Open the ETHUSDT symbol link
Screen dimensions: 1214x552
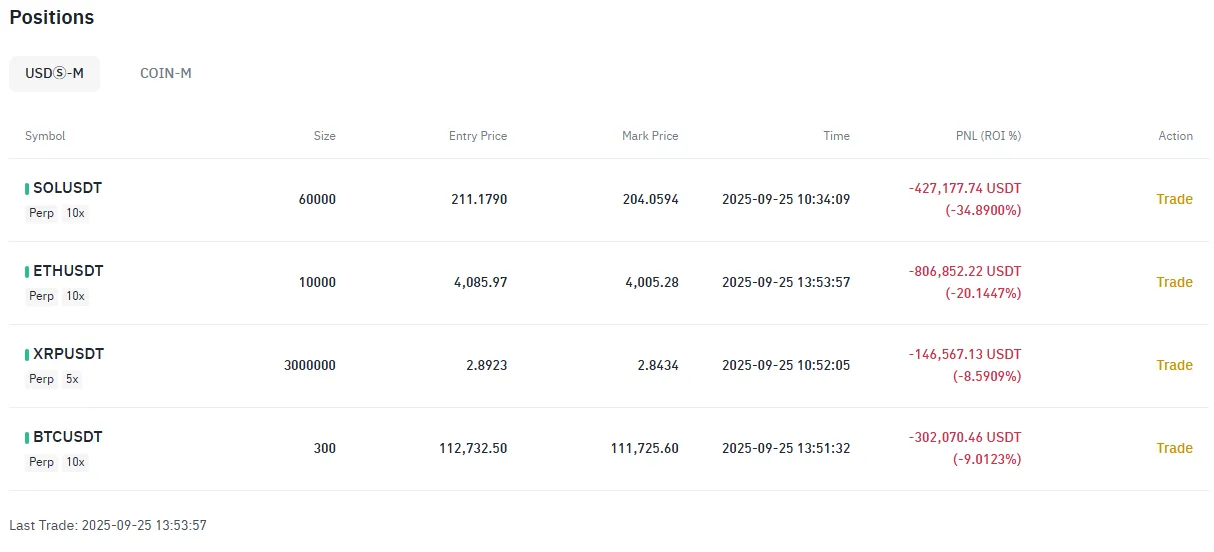68,271
